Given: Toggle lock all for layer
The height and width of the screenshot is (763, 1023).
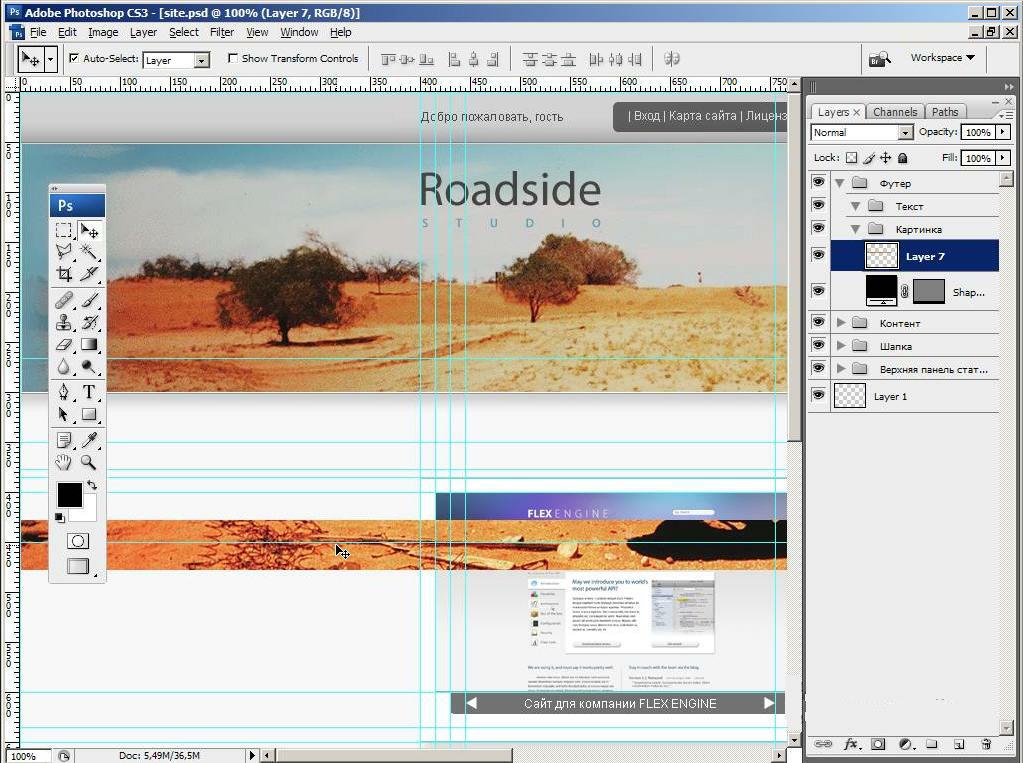Looking at the screenshot, I should click(903, 157).
